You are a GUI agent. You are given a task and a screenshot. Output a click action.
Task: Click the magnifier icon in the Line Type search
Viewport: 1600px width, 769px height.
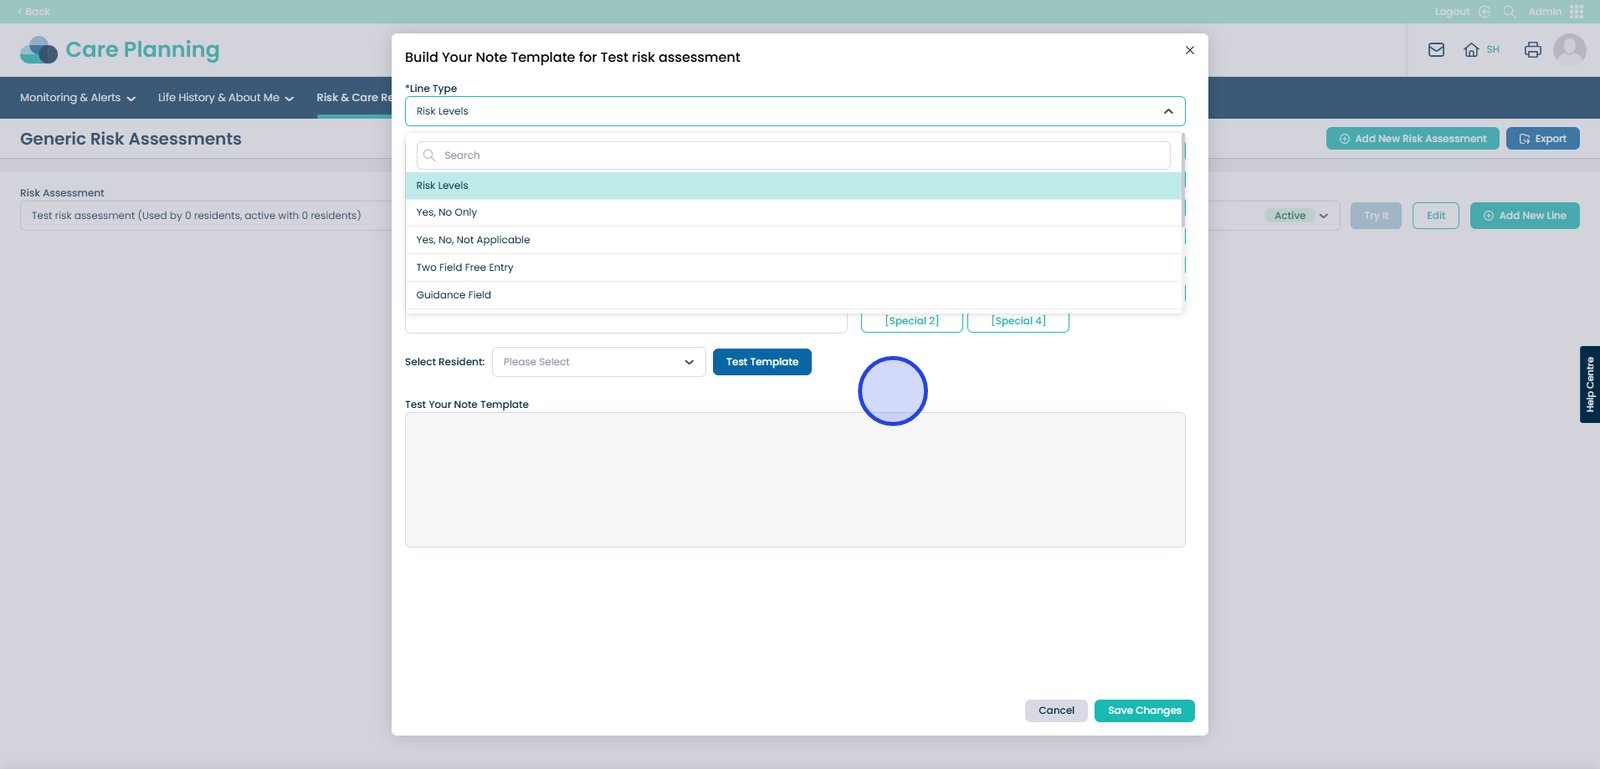coord(429,155)
